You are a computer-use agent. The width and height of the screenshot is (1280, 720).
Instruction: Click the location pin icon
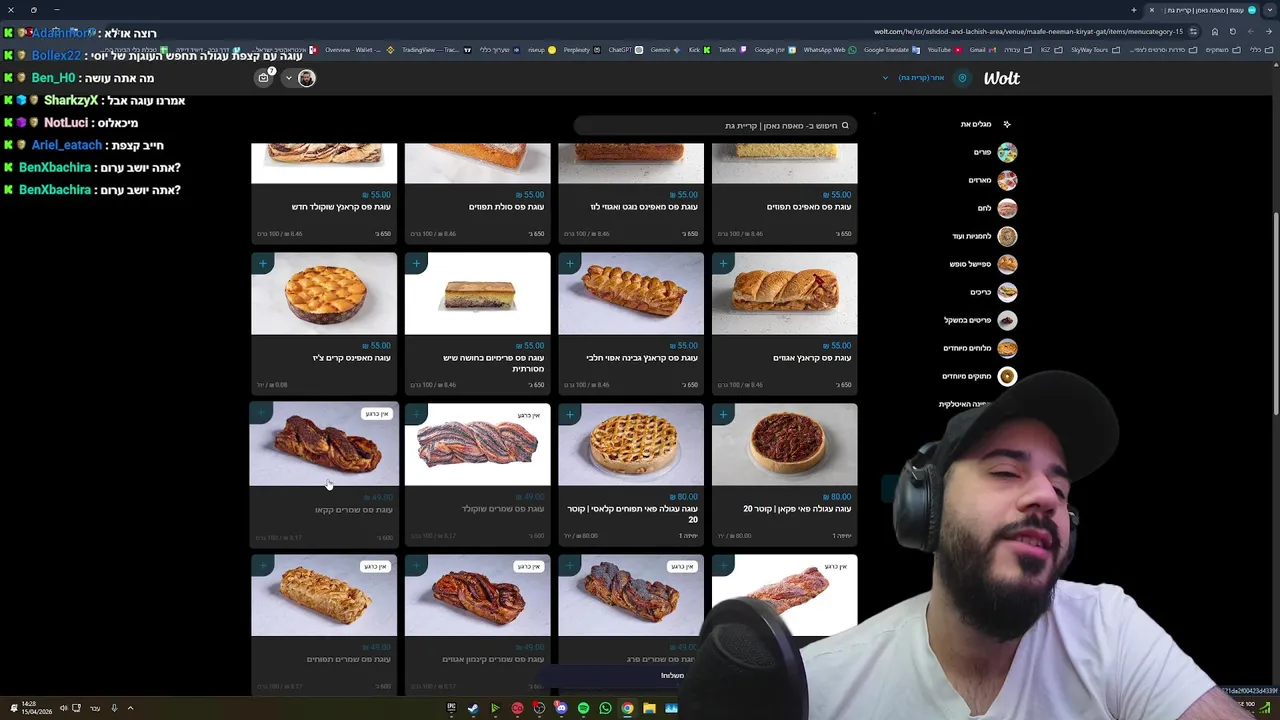pos(962,78)
